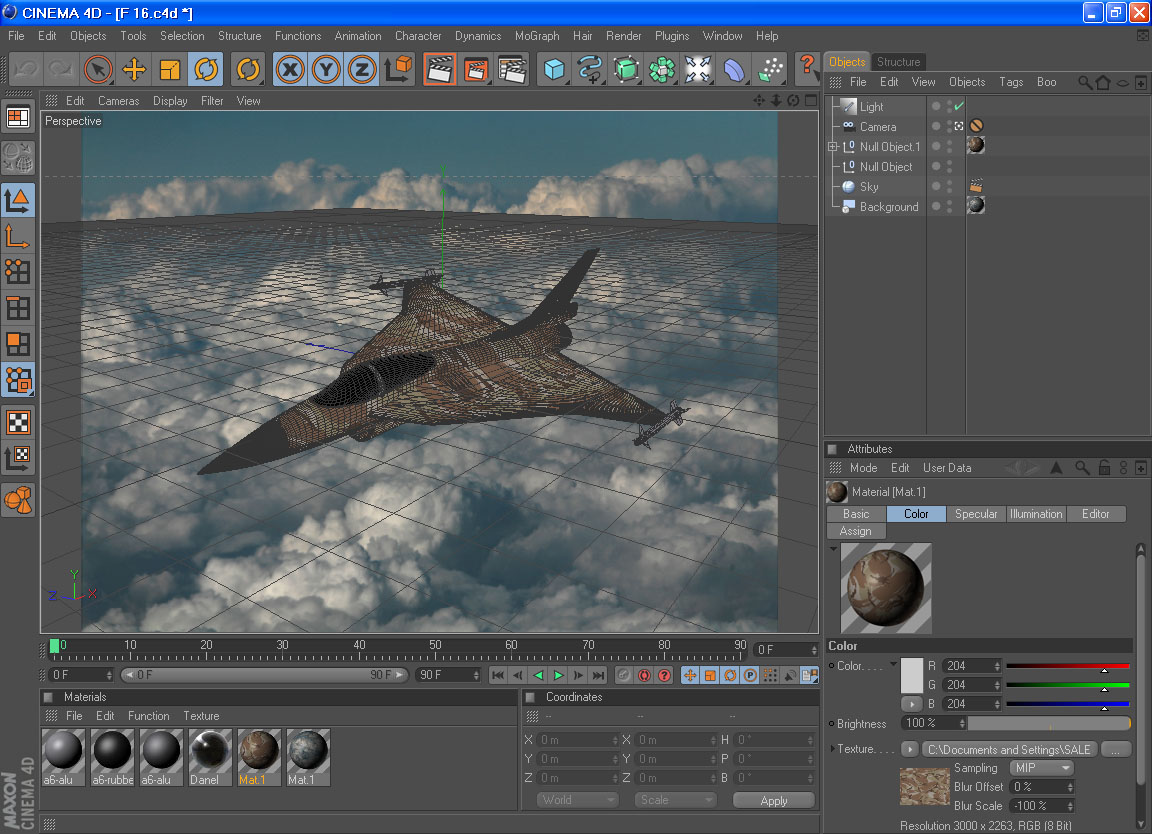Expand the Null Object.1 tree node
Image resolution: width=1152 pixels, height=834 pixels.
pos(833,147)
